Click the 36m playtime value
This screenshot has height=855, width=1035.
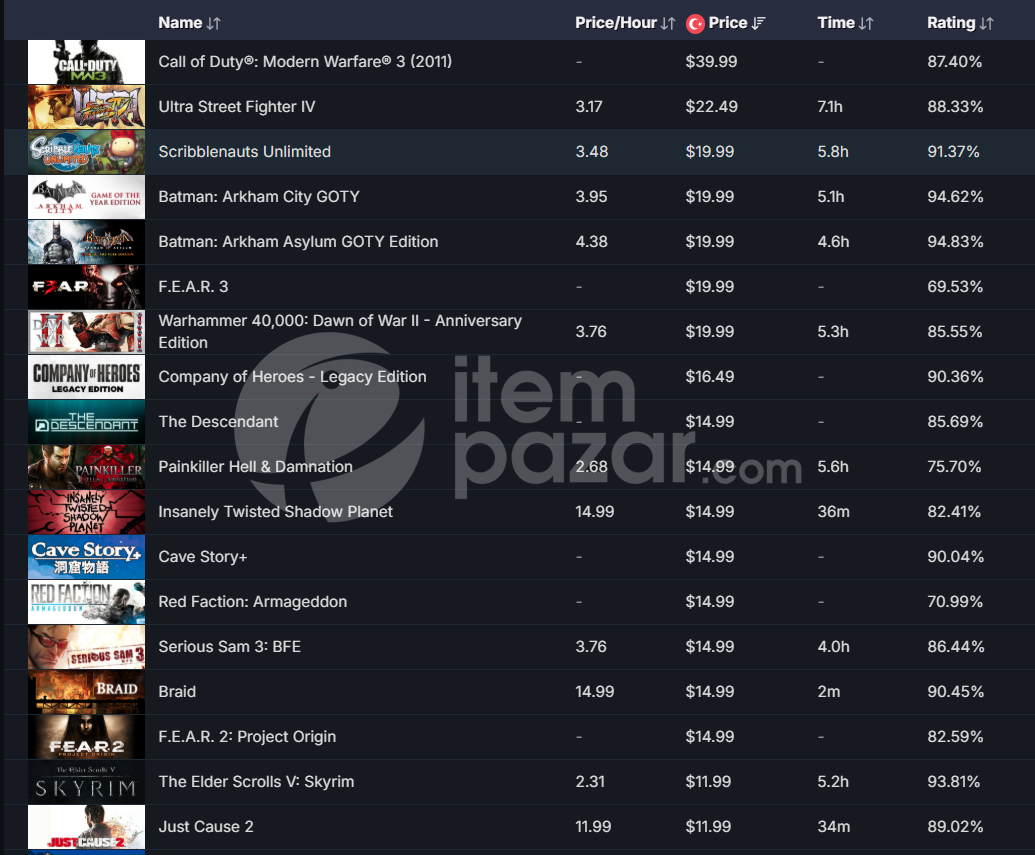click(x=834, y=512)
